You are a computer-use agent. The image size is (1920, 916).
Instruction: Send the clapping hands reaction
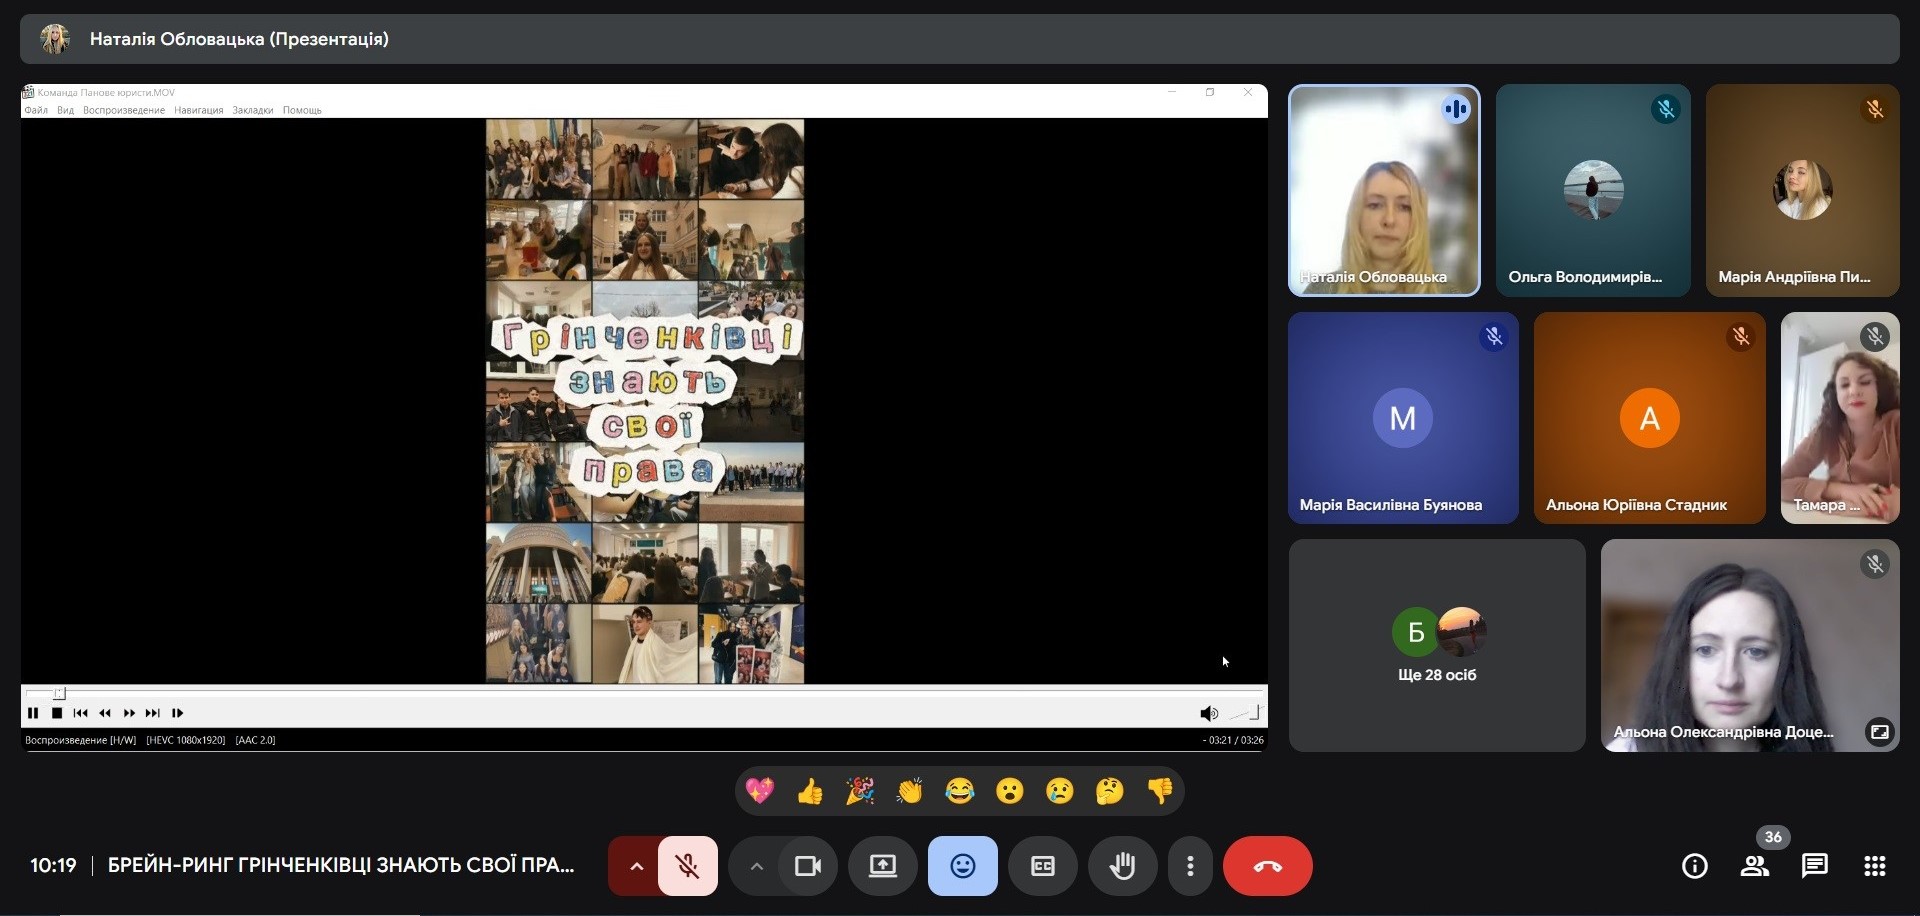[x=910, y=791]
